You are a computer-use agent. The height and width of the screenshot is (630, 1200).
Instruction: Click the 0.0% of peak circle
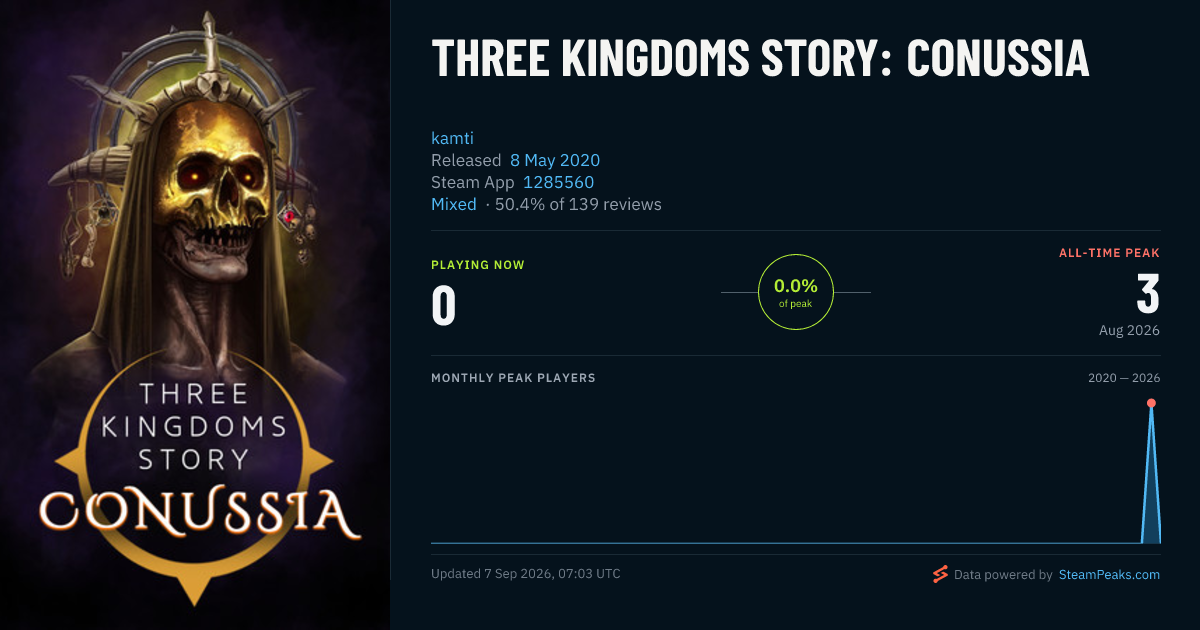796,292
